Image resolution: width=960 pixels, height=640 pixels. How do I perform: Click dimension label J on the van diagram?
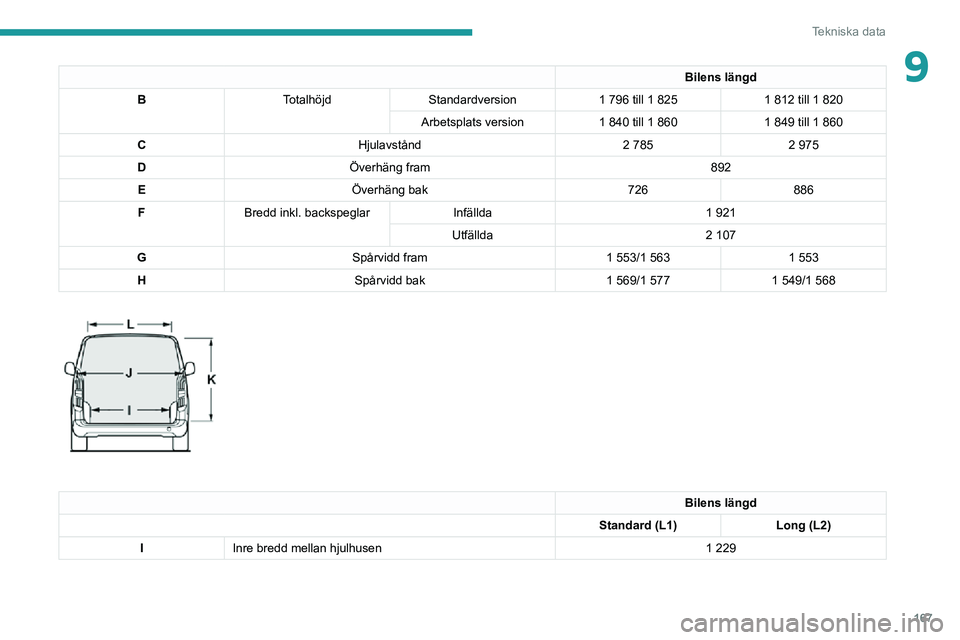(x=129, y=373)
